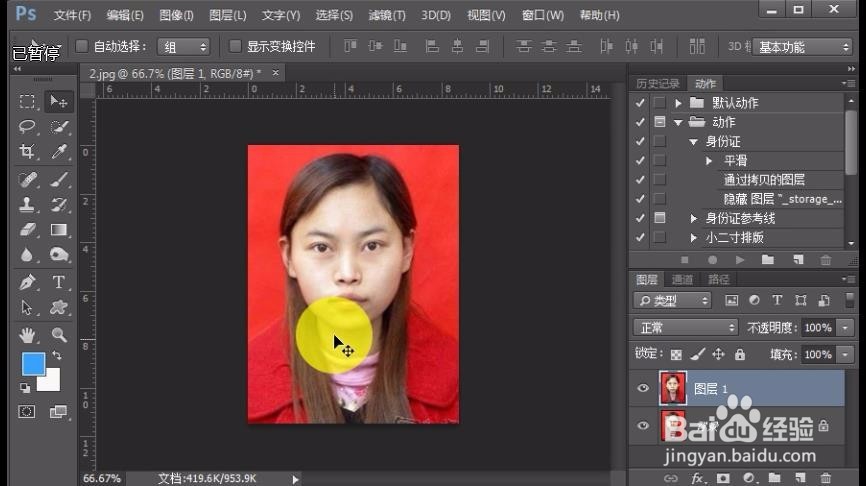Delete layer using Layers panel trash
The width and height of the screenshot is (866, 486).
(826, 478)
